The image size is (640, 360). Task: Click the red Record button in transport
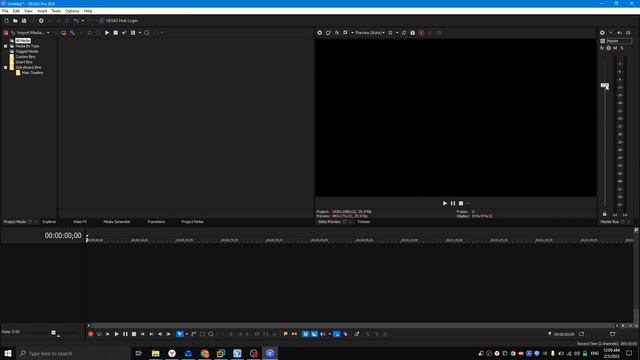pyautogui.click(x=91, y=334)
